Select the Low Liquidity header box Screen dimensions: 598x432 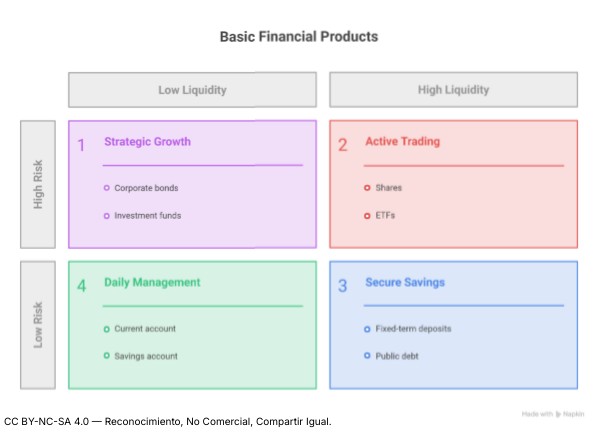[192, 90]
